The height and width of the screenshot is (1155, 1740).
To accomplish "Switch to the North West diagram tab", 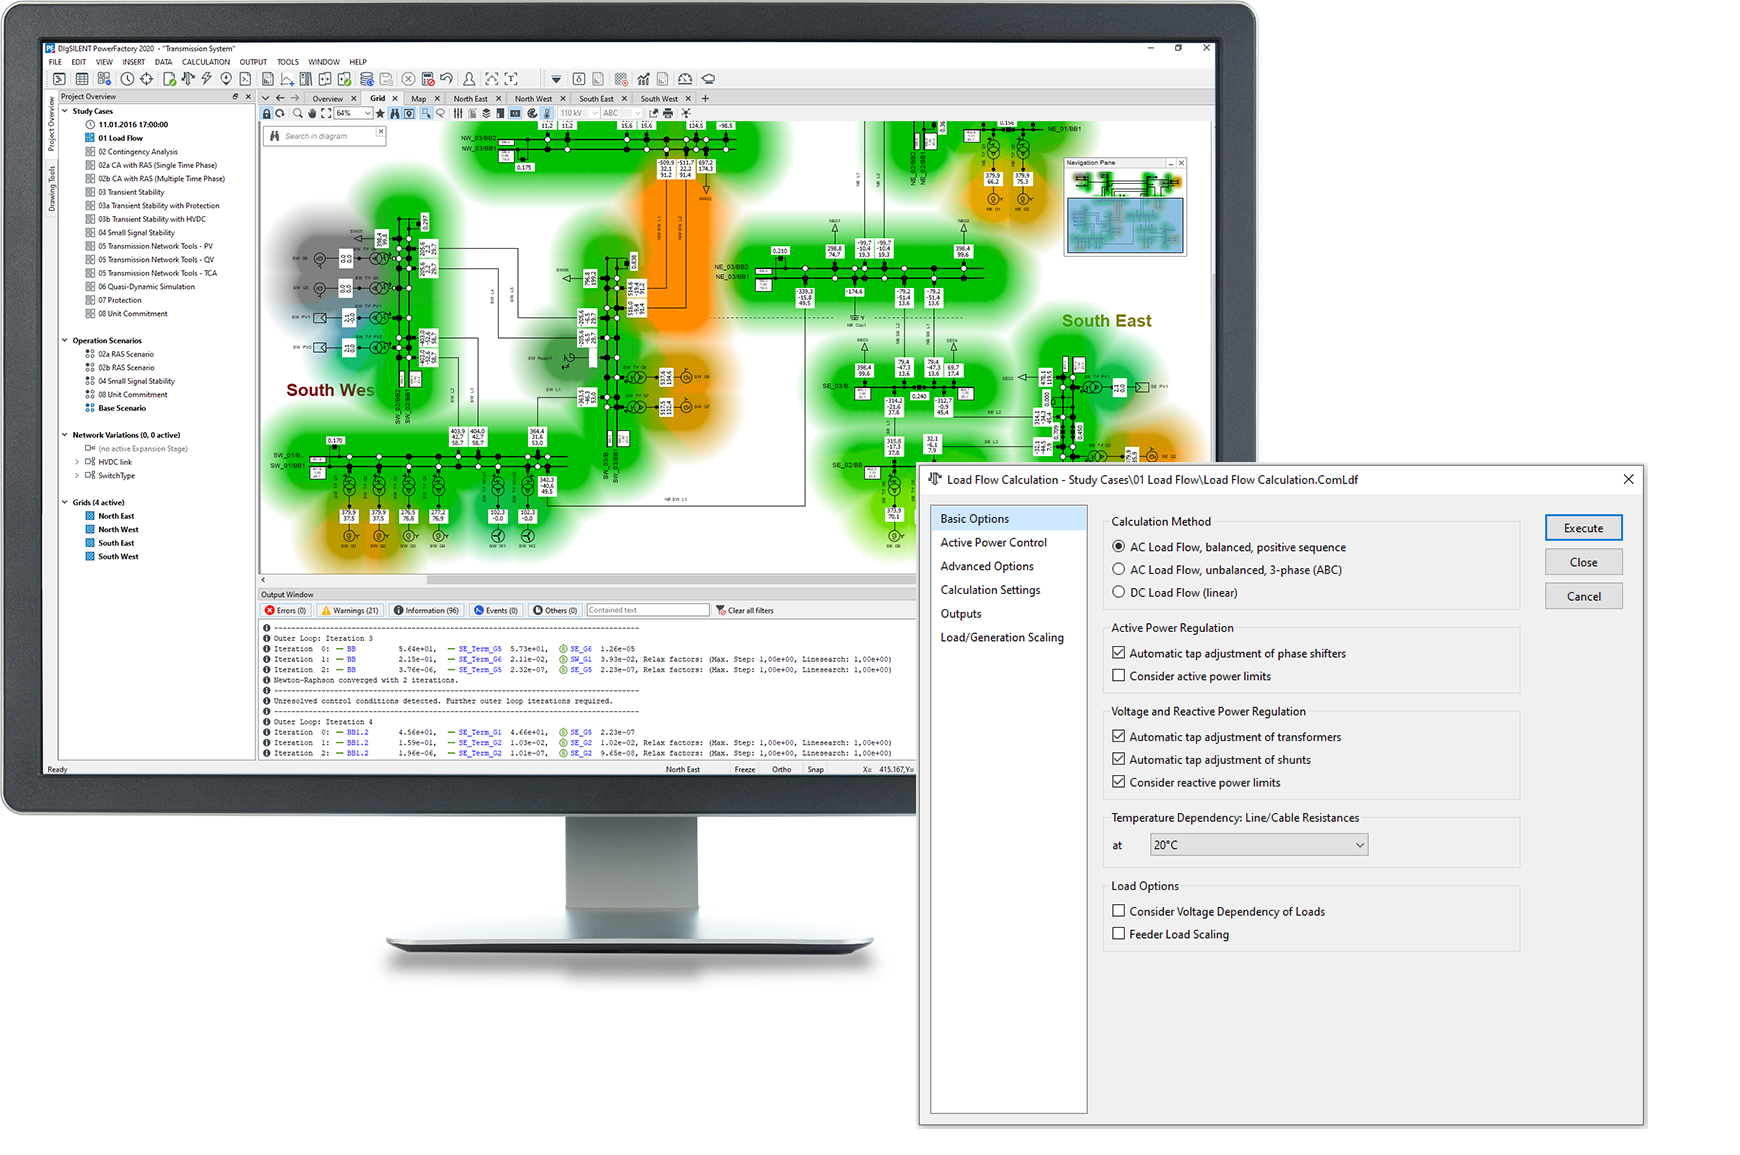I will [x=533, y=99].
